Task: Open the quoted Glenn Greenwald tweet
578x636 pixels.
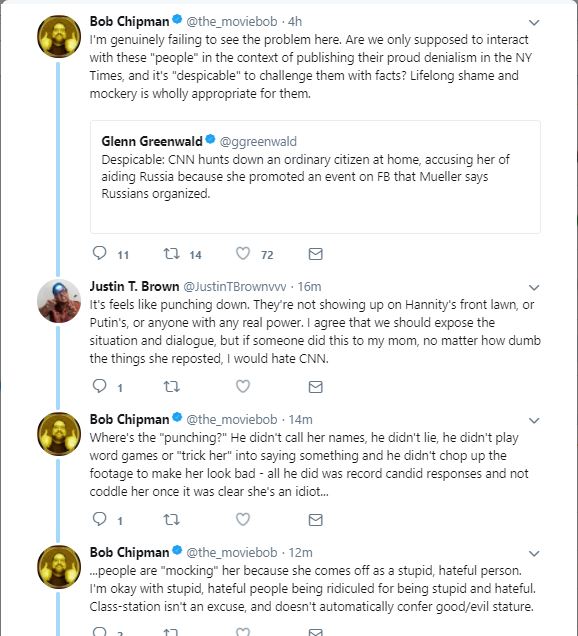Action: (x=315, y=176)
